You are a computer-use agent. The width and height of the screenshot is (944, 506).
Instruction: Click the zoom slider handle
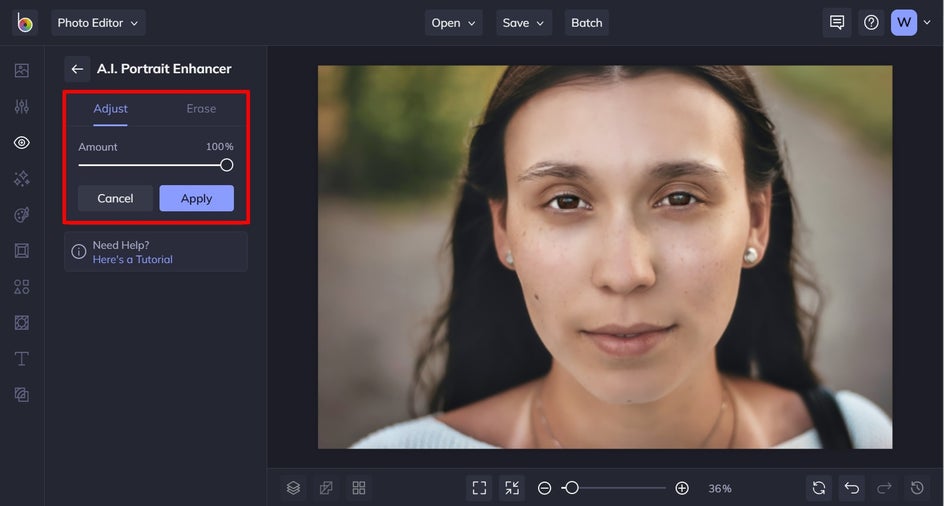point(571,488)
